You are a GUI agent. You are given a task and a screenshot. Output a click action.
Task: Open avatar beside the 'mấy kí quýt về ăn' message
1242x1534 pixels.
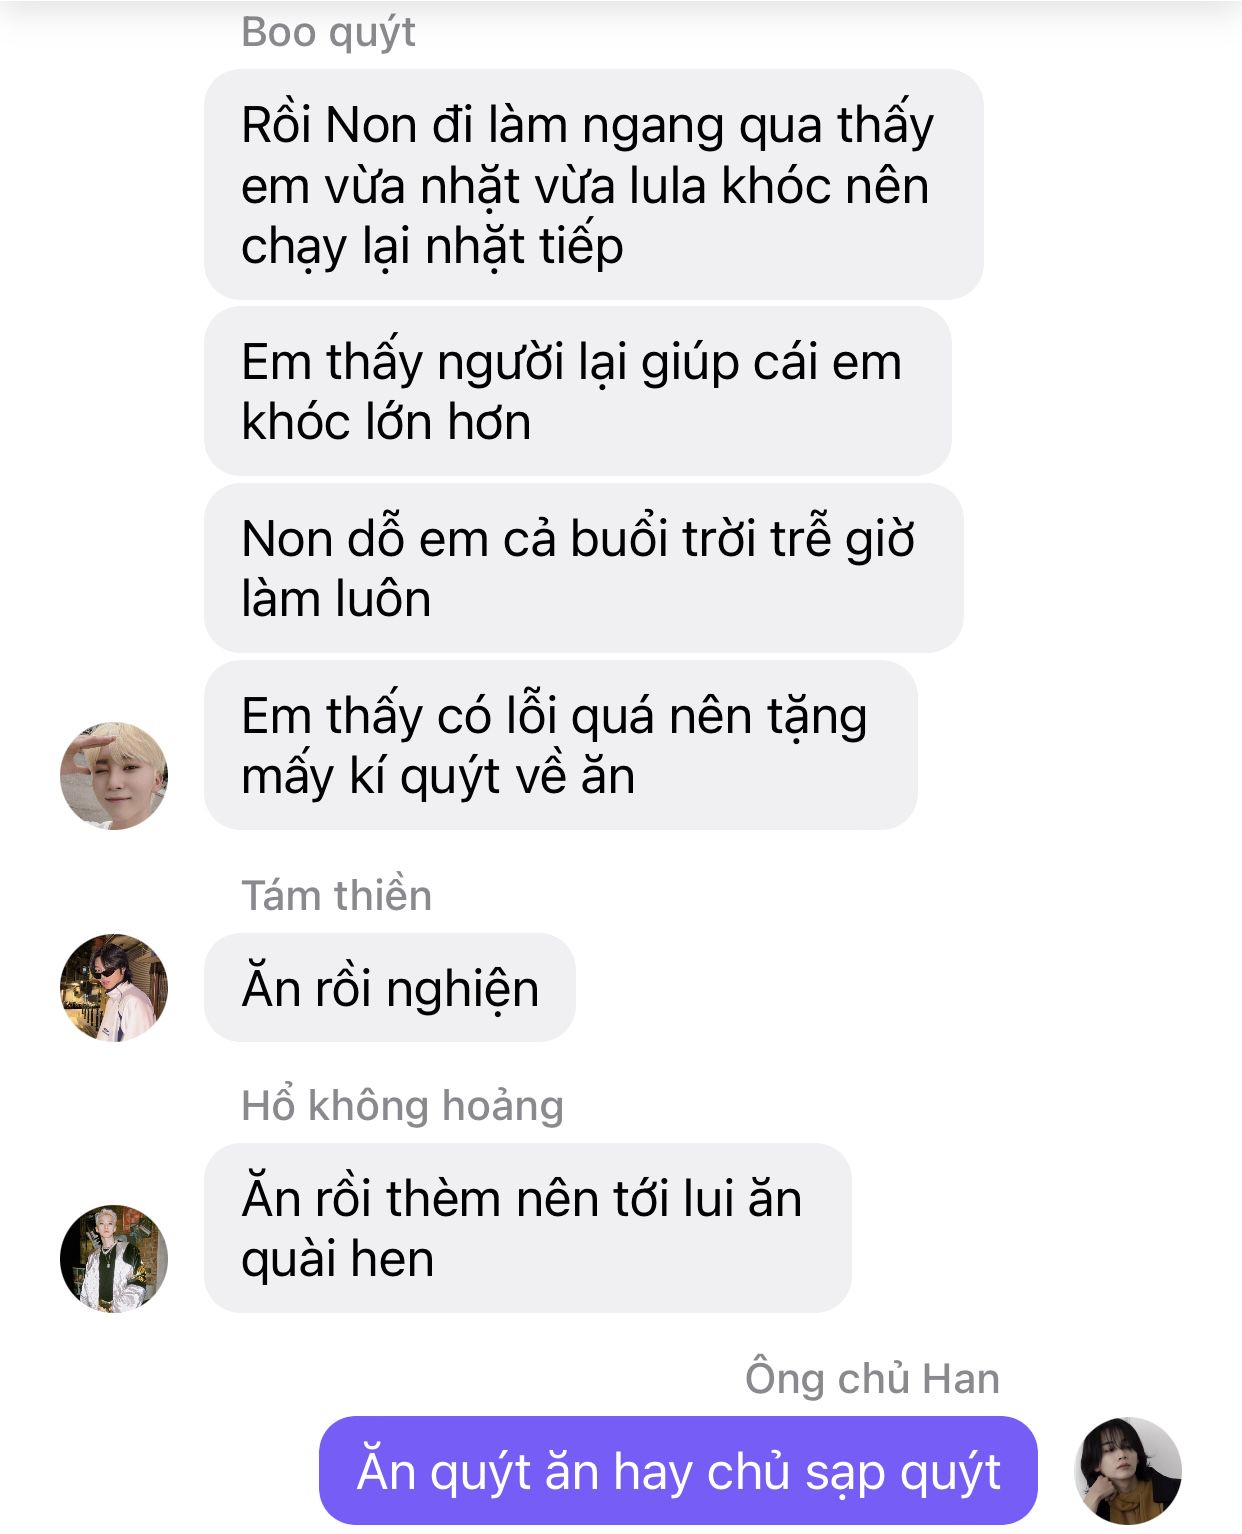coord(114,776)
